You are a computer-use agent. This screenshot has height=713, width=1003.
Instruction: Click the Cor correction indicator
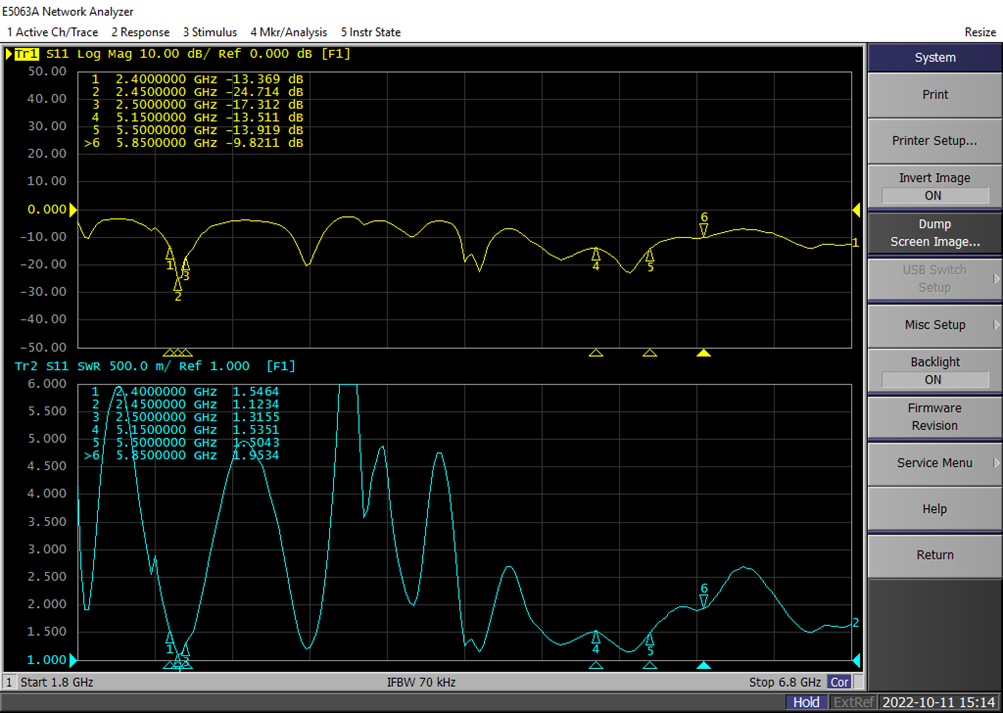tap(839, 682)
